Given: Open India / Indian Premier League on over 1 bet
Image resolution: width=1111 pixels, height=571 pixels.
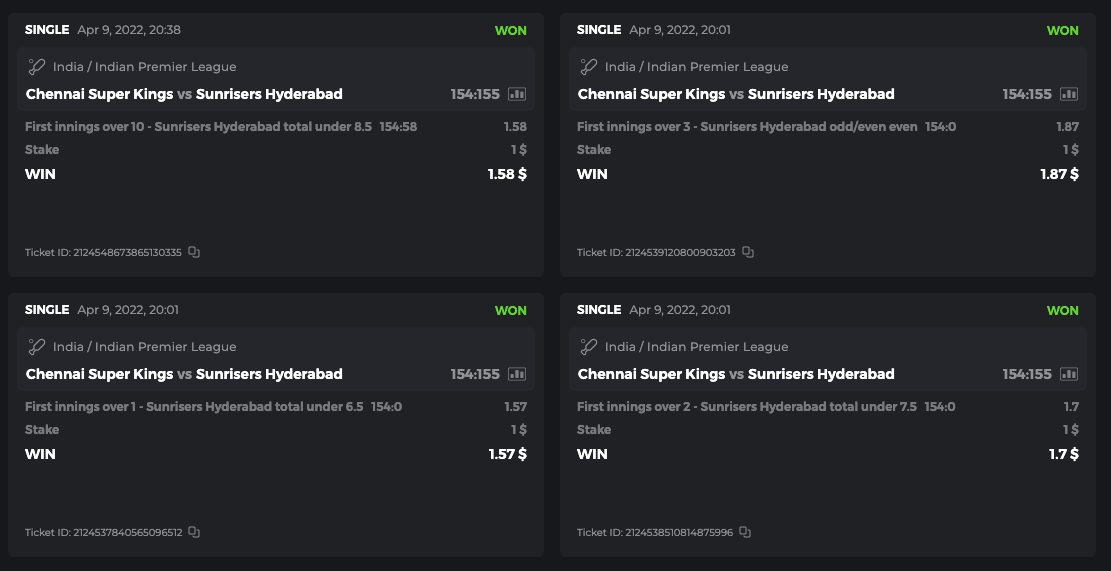Looking at the screenshot, I should (144, 347).
